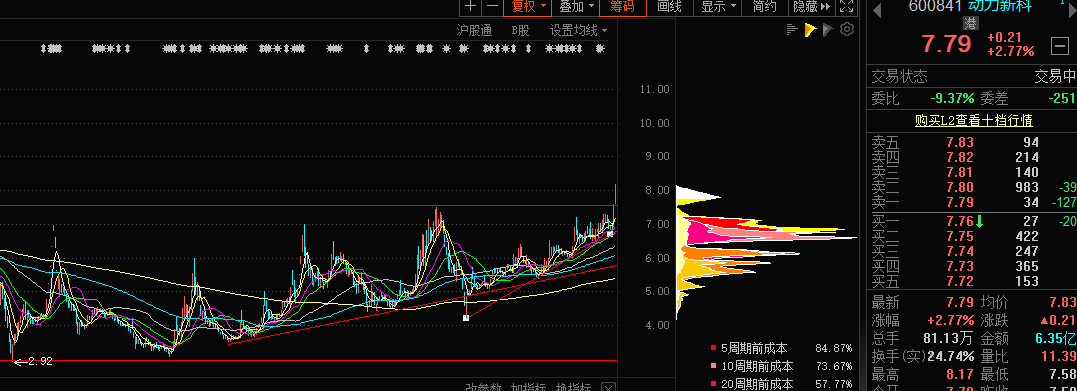This screenshot has height=391, width=1077.
Task: Go to previous stock arrow
Action: [877, 10]
